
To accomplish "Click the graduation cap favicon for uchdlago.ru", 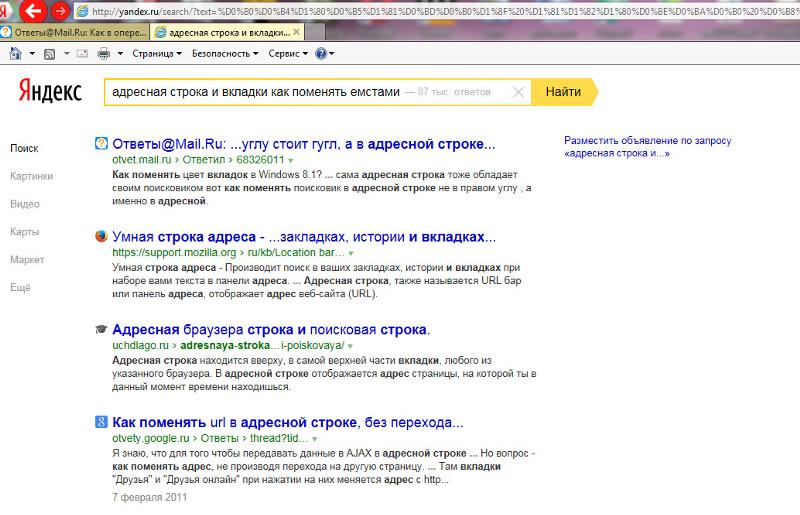I will (x=101, y=329).
